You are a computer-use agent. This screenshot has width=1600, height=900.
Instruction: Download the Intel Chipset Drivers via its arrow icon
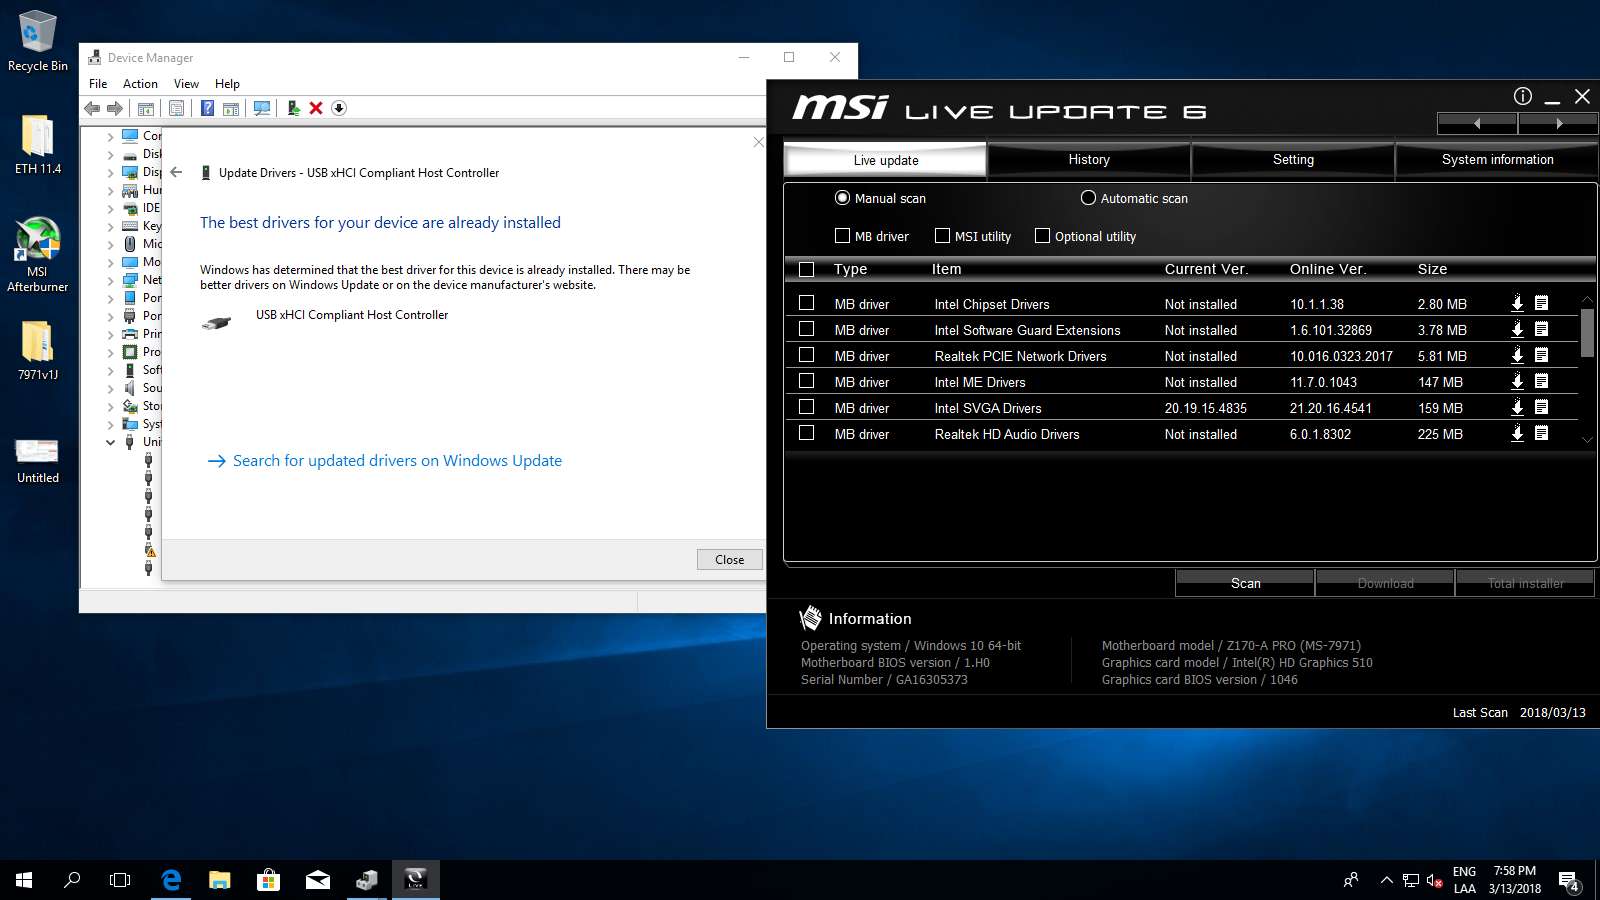tap(1517, 303)
